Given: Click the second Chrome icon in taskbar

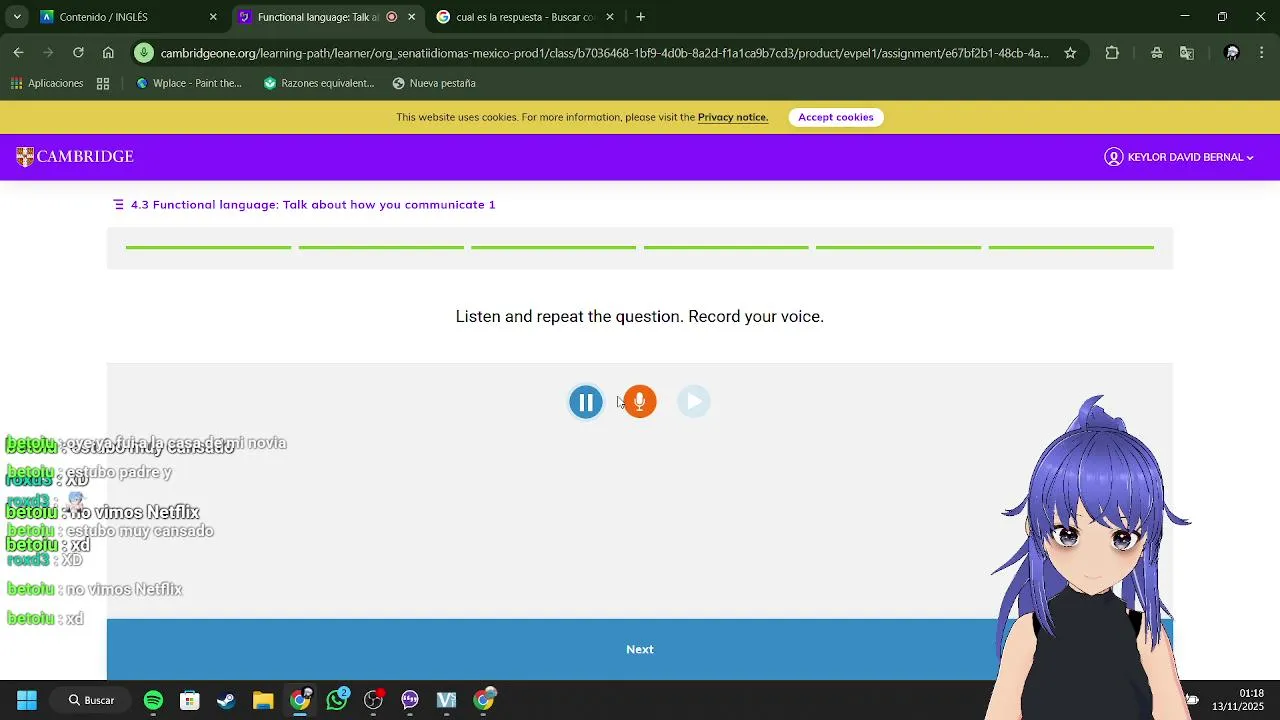Looking at the screenshot, I should click(484, 700).
